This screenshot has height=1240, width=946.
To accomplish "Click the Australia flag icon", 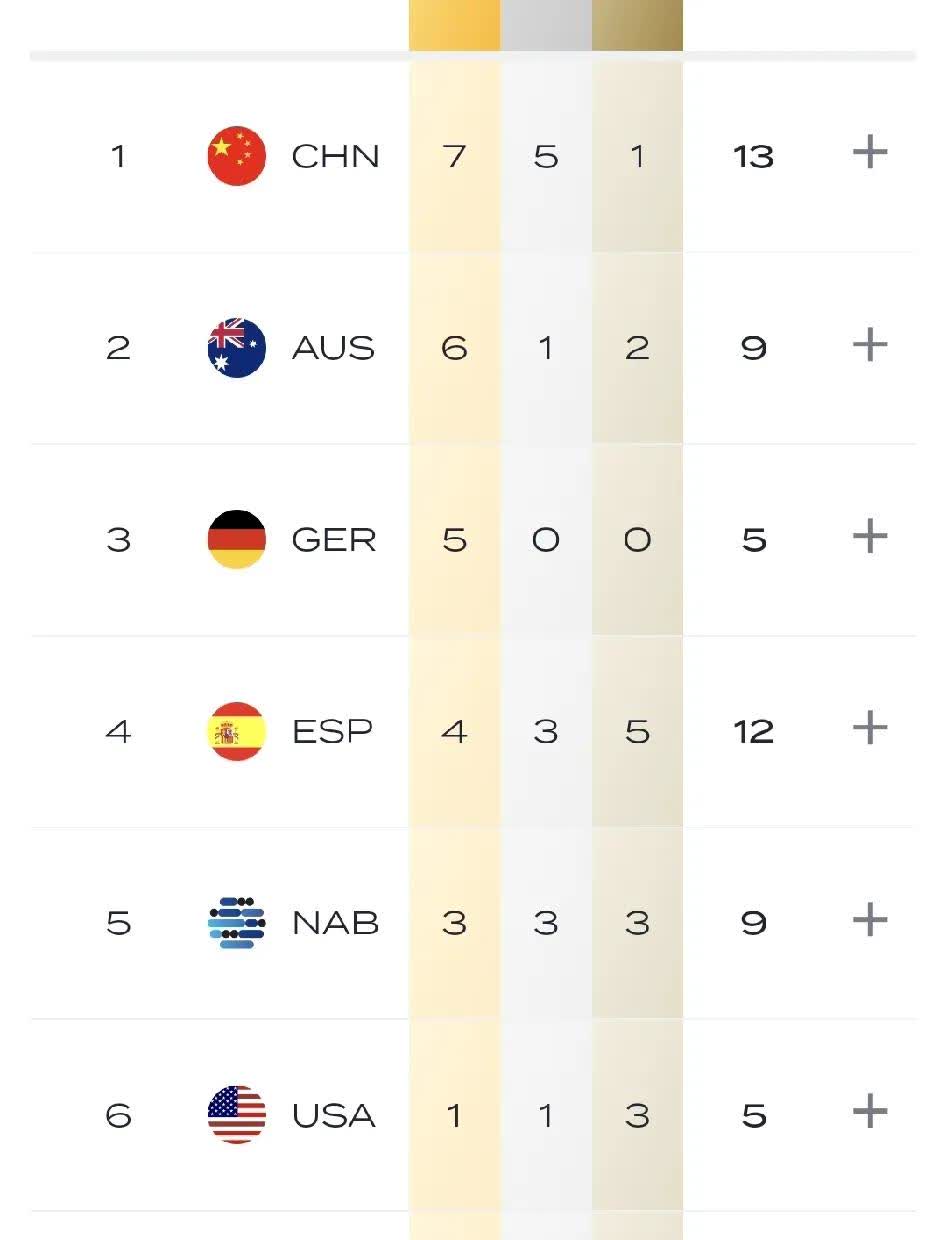I will pyautogui.click(x=237, y=348).
